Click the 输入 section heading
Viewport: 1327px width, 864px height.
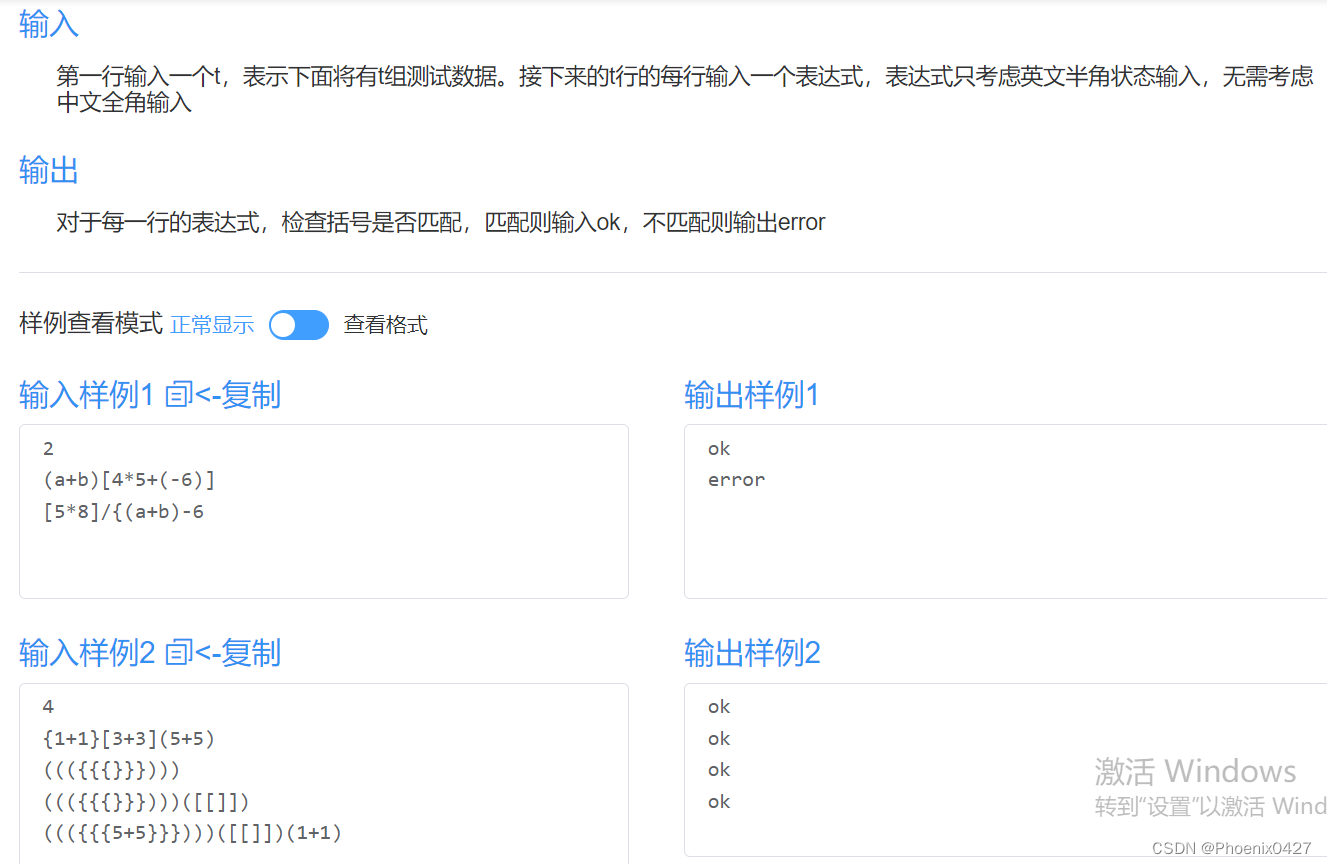(49, 24)
